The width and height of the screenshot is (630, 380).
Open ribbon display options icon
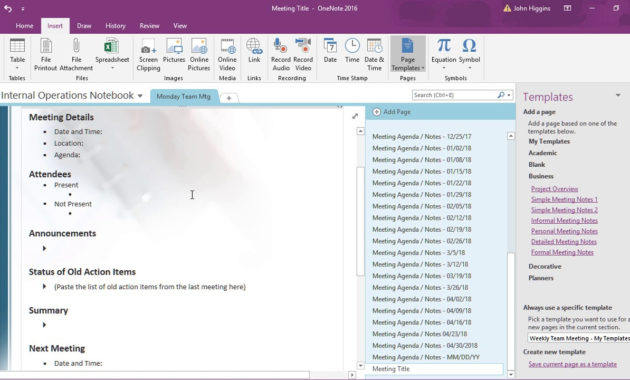point(567,8)
